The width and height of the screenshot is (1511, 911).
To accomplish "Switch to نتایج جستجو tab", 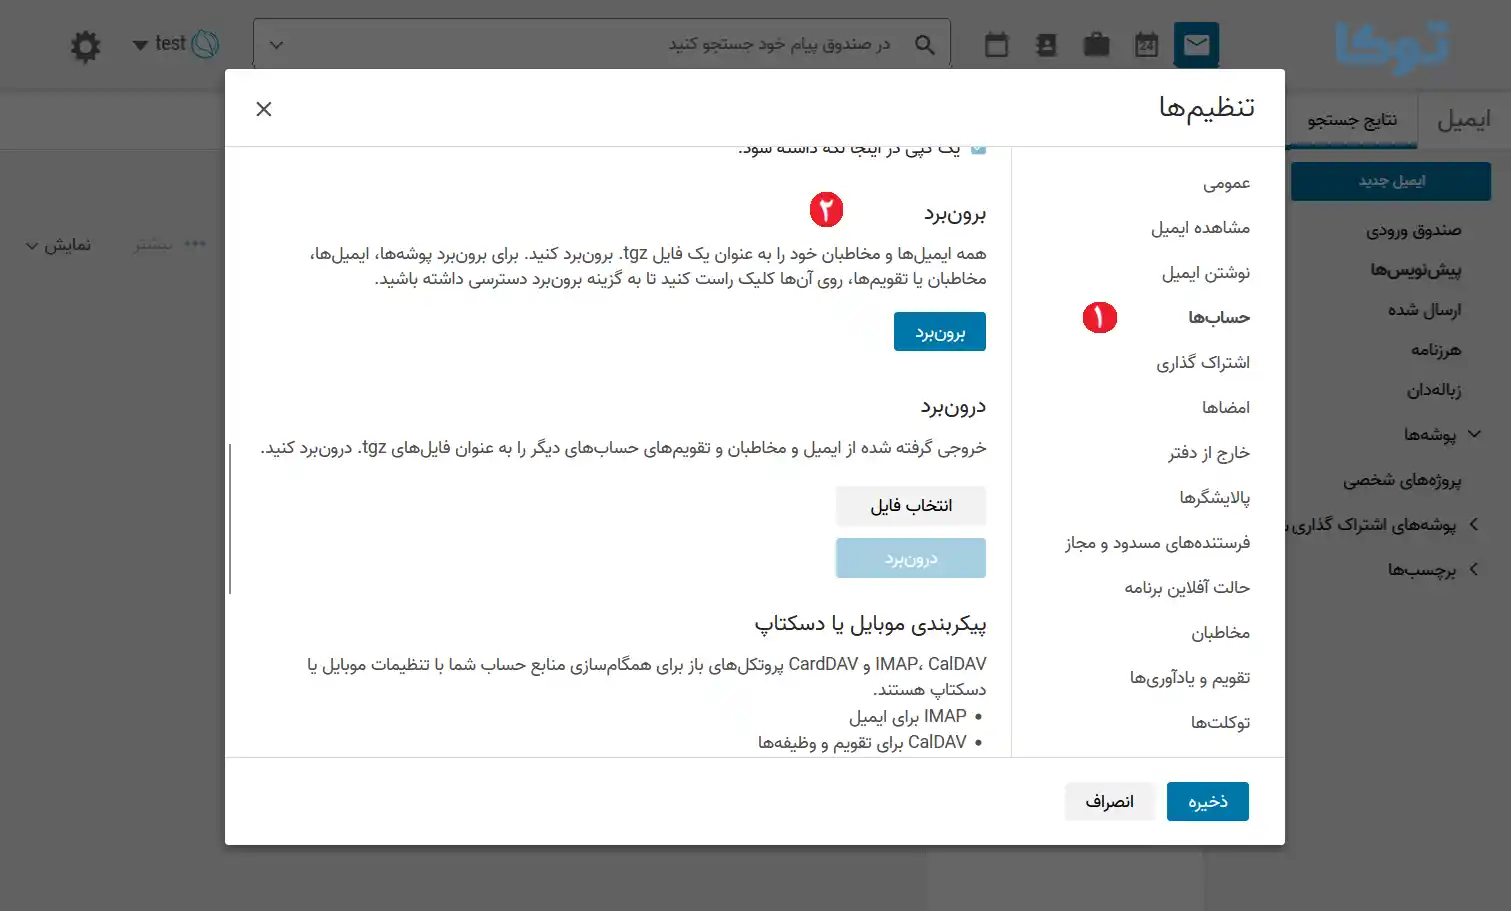I will point(1352,120).
